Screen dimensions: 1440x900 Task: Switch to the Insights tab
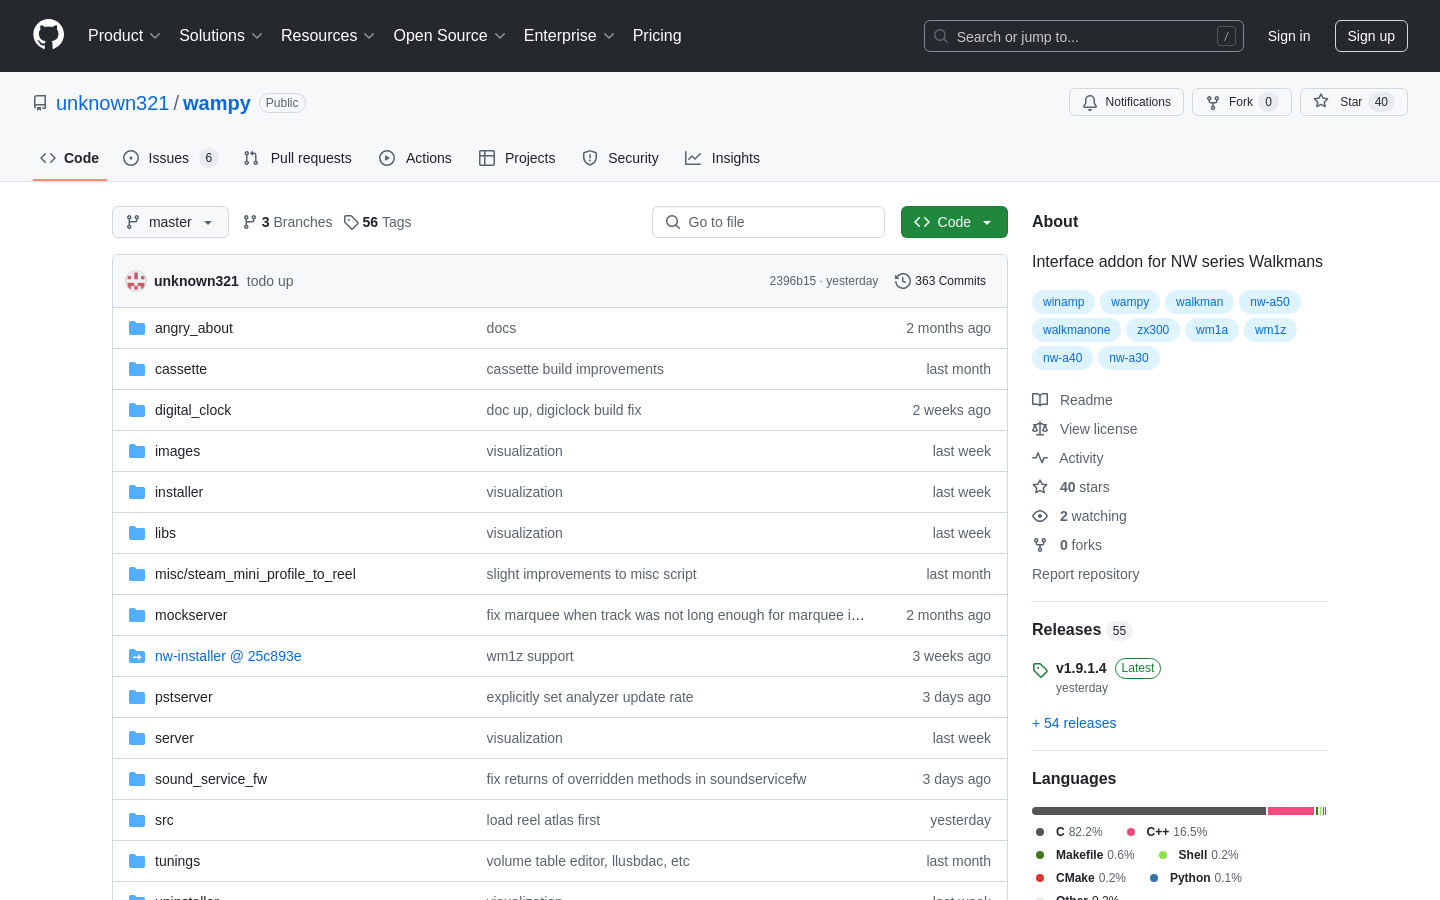click(722, 158)
